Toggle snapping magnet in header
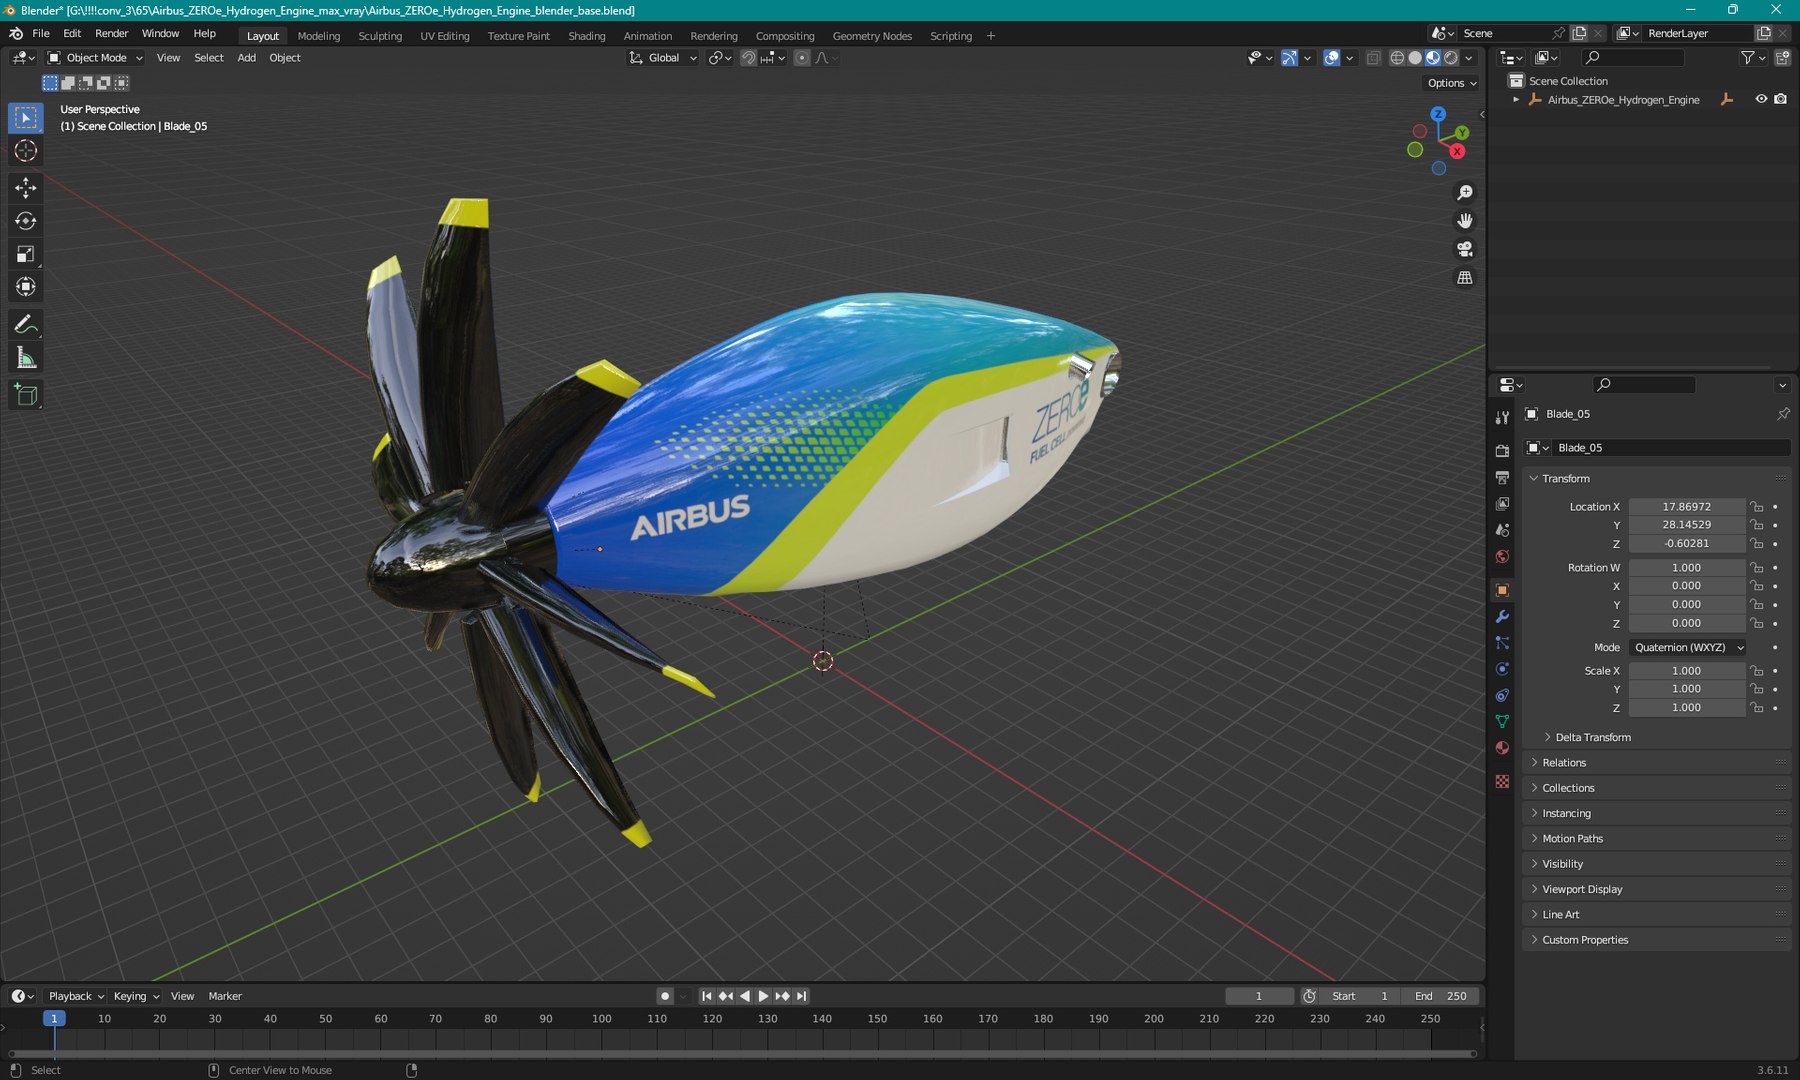Viewport: 1800px width, 1080px height. [748, 58]
